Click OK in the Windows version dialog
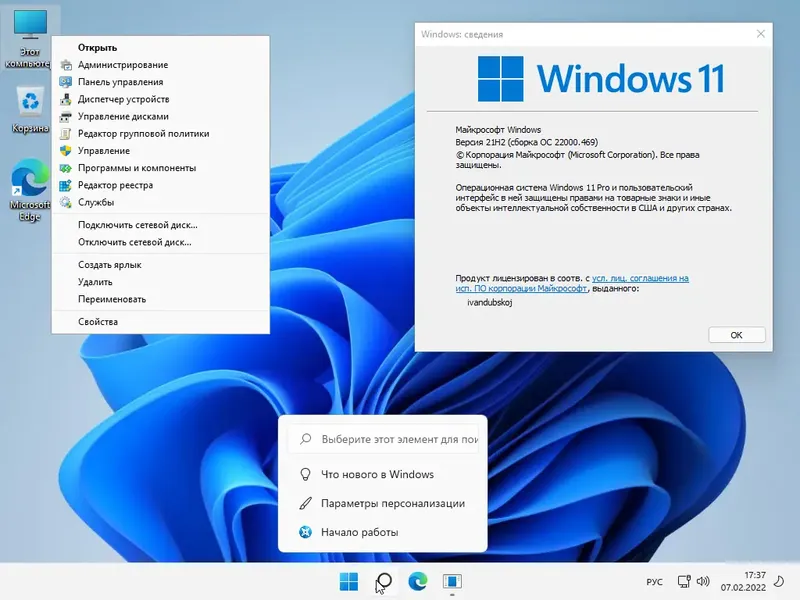The height and width of the screenshot is (600, 800). coord(736,334)
